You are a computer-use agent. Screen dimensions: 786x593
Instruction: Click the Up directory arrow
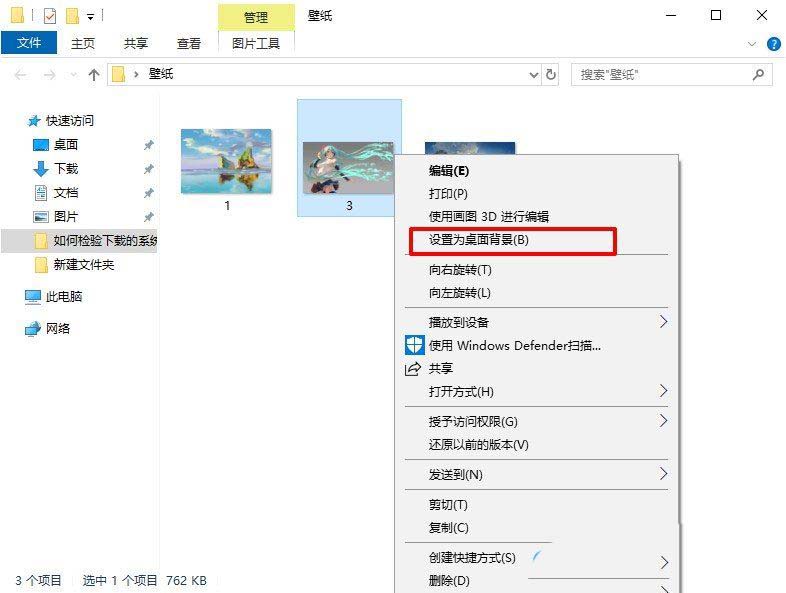(94, 75)
